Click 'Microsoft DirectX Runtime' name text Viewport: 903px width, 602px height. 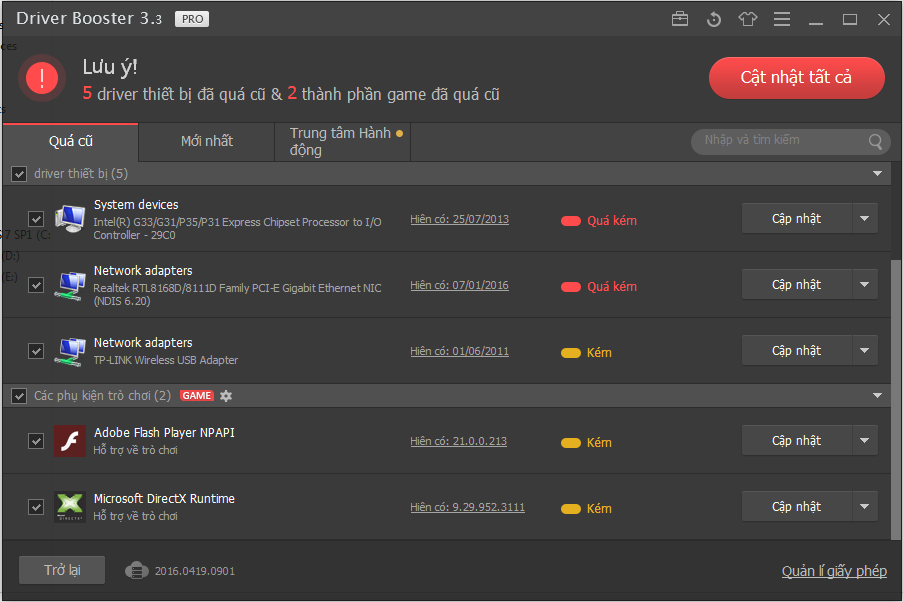pos(164,499)
